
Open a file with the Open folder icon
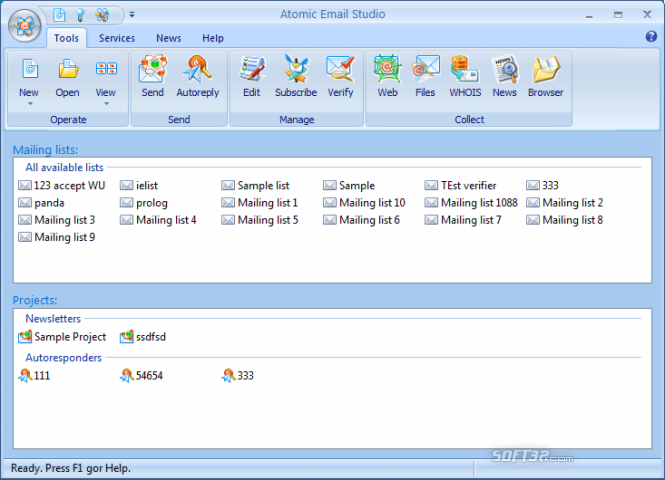tap(67, 70)
